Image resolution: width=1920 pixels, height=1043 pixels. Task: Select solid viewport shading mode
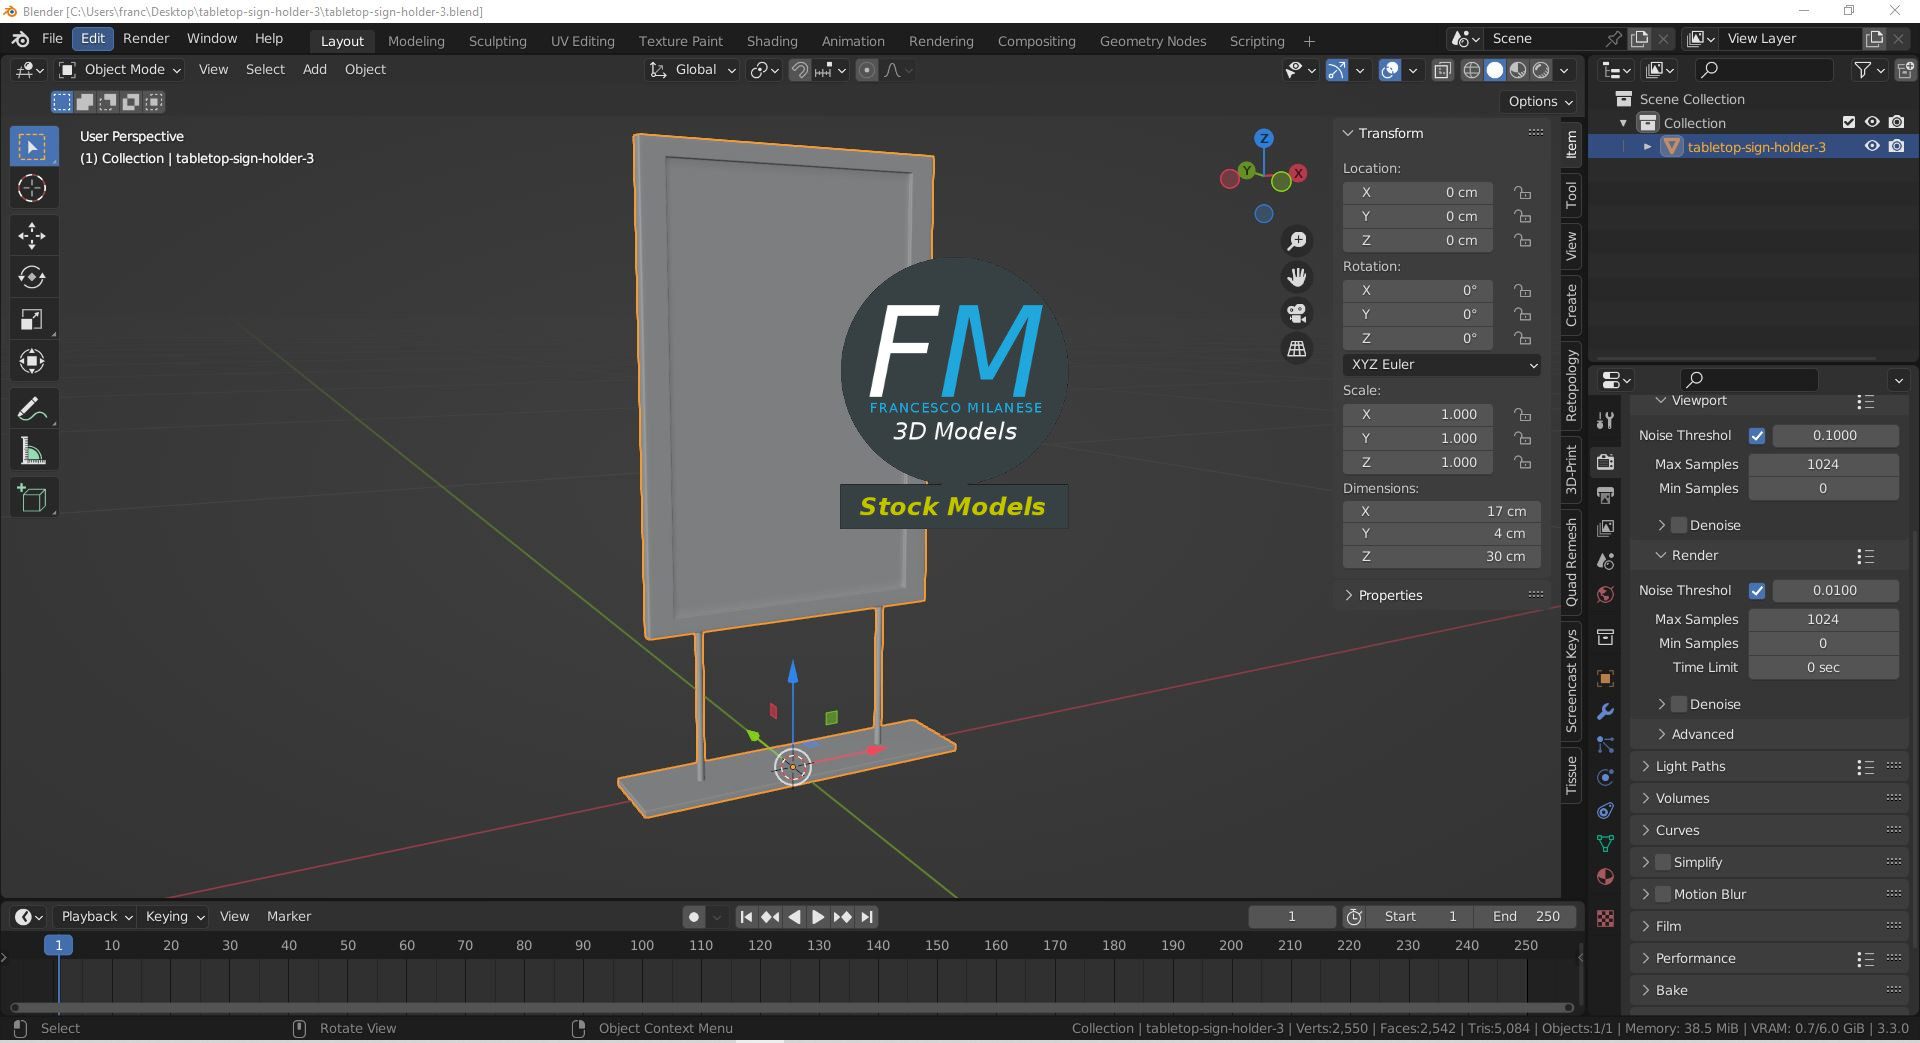tap(1495, 70)
